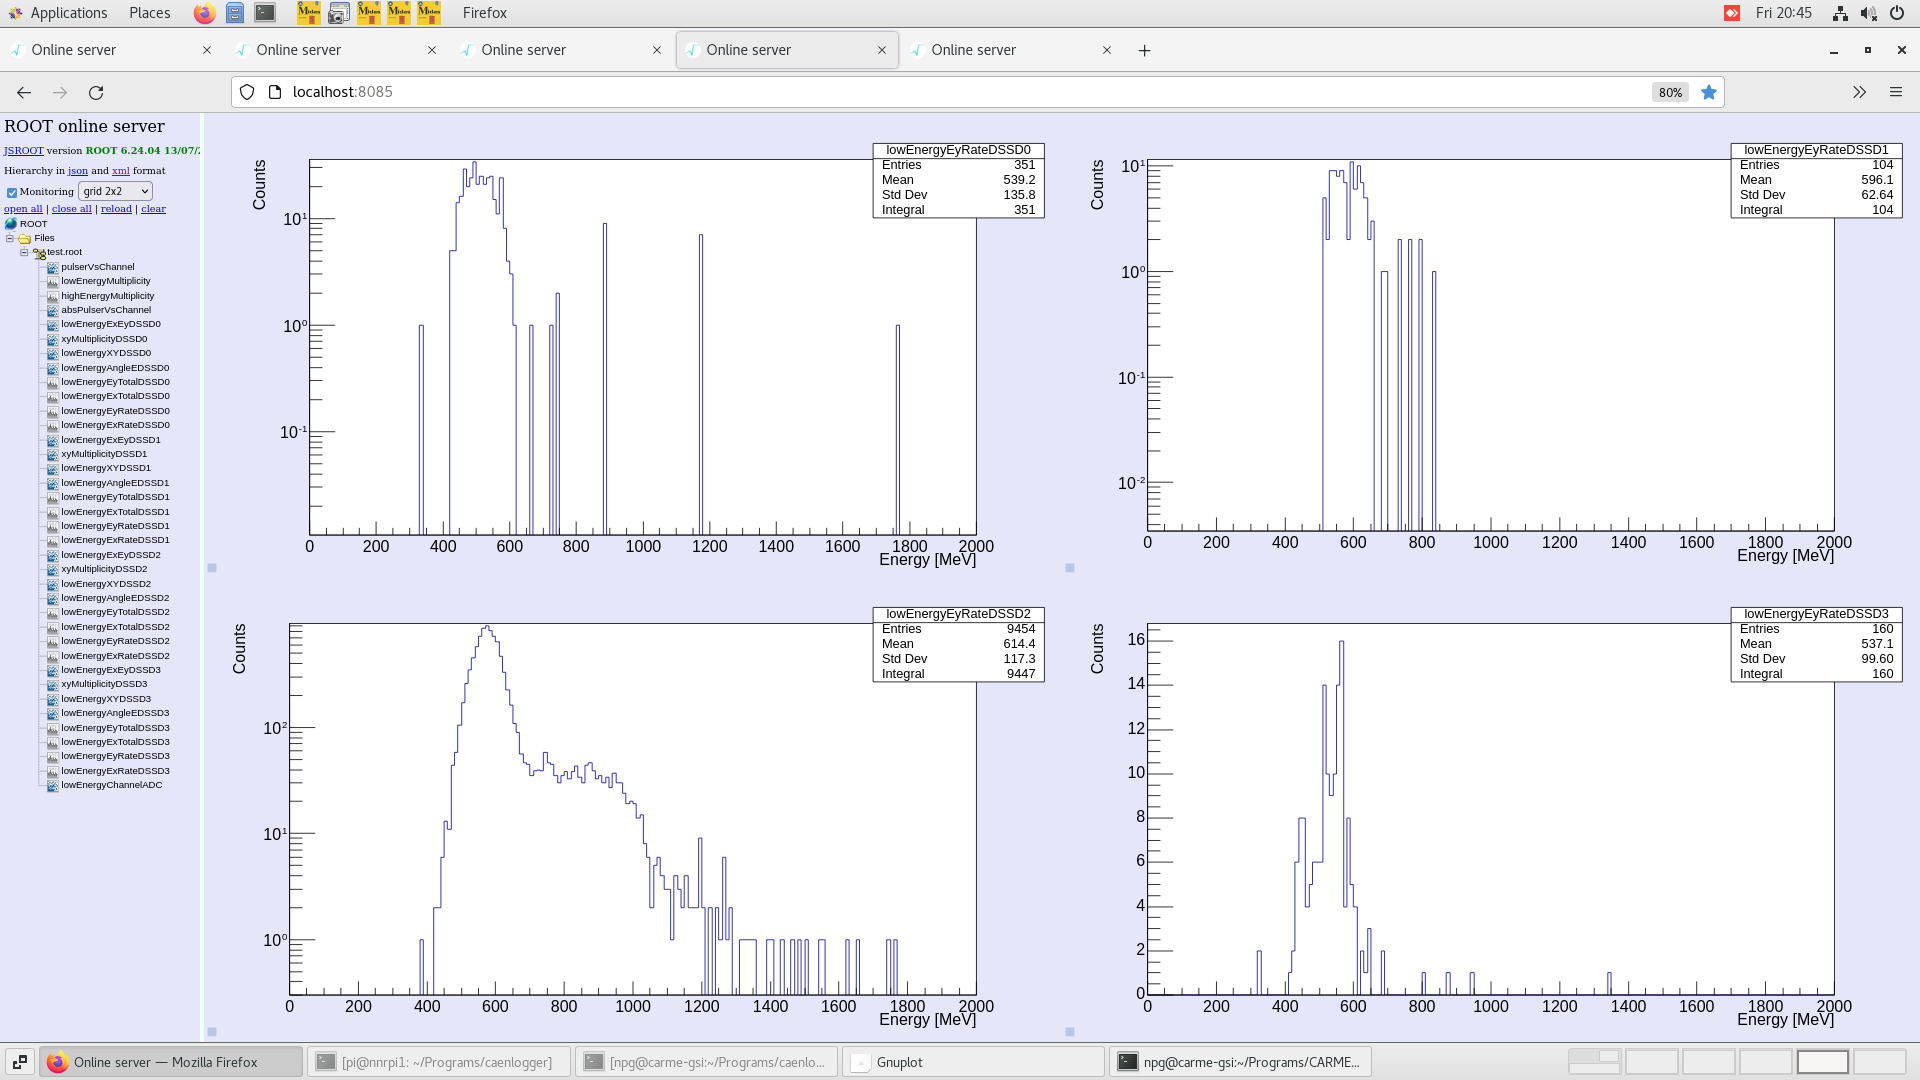Click the corner toggle below the DSSD2 plot

[212, 1031]
